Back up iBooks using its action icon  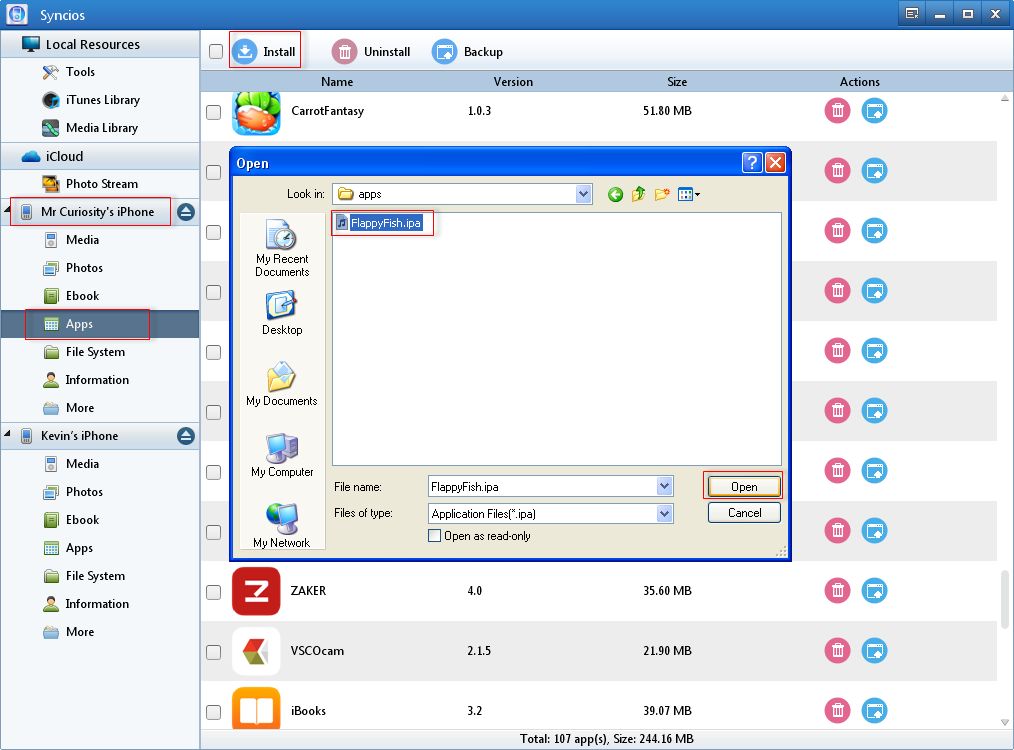click(x=874, y=711)
